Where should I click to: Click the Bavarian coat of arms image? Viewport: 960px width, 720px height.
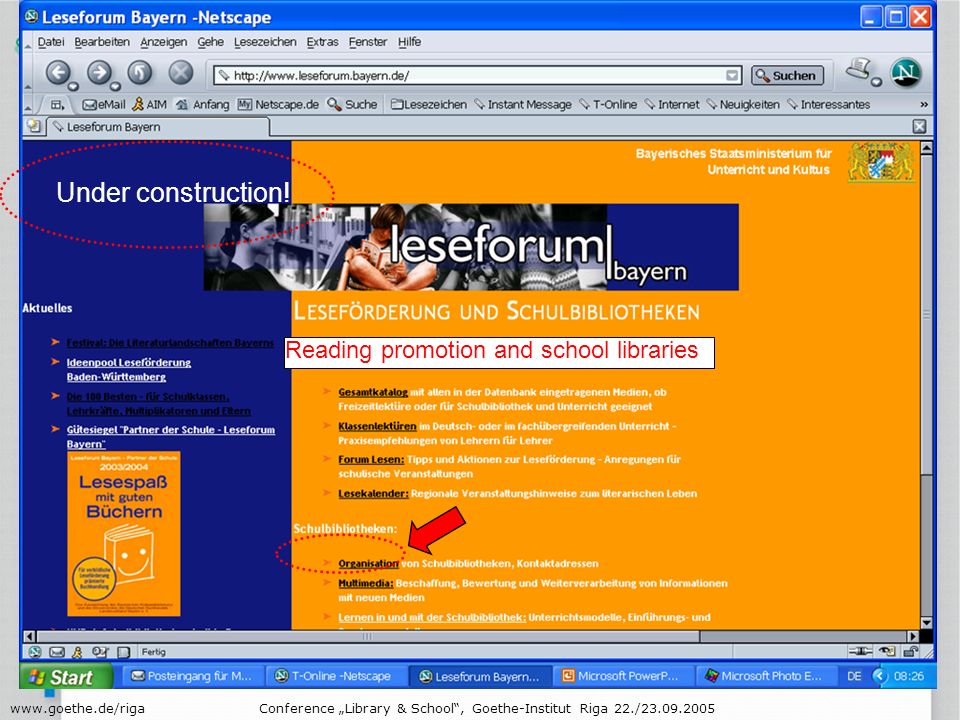(881, 162)
